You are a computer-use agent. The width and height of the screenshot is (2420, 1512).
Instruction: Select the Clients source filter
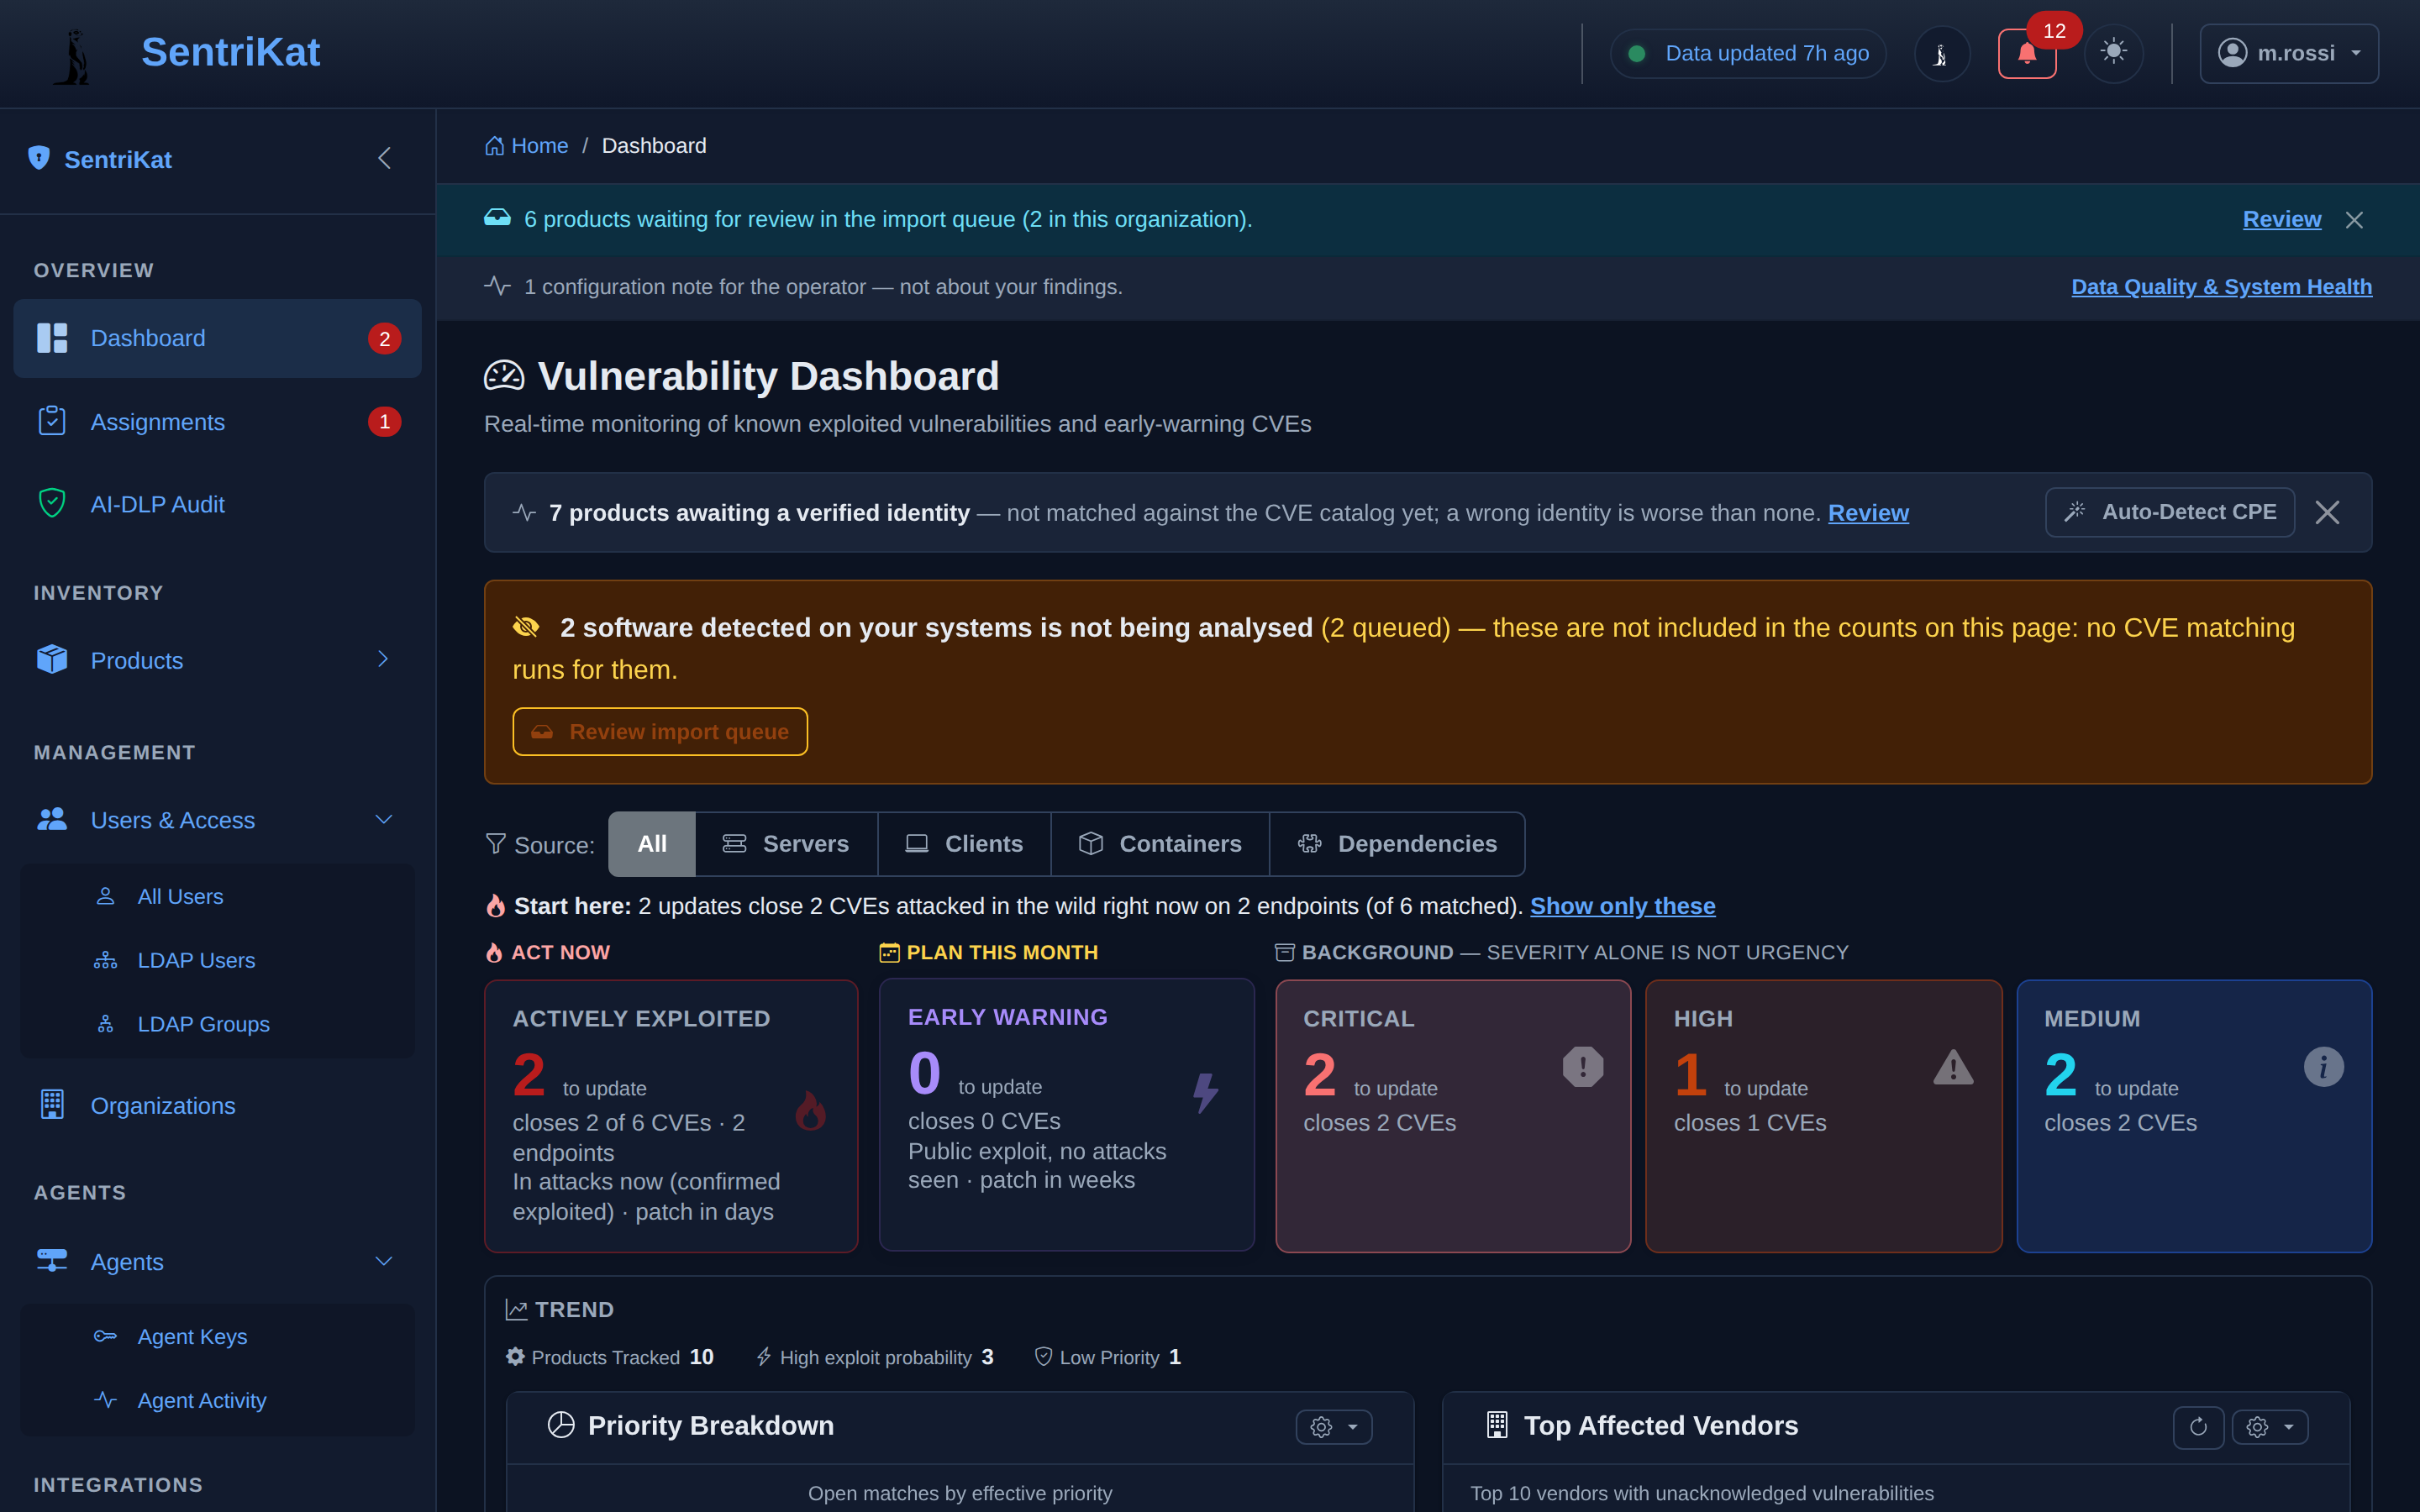pos(964,844)
